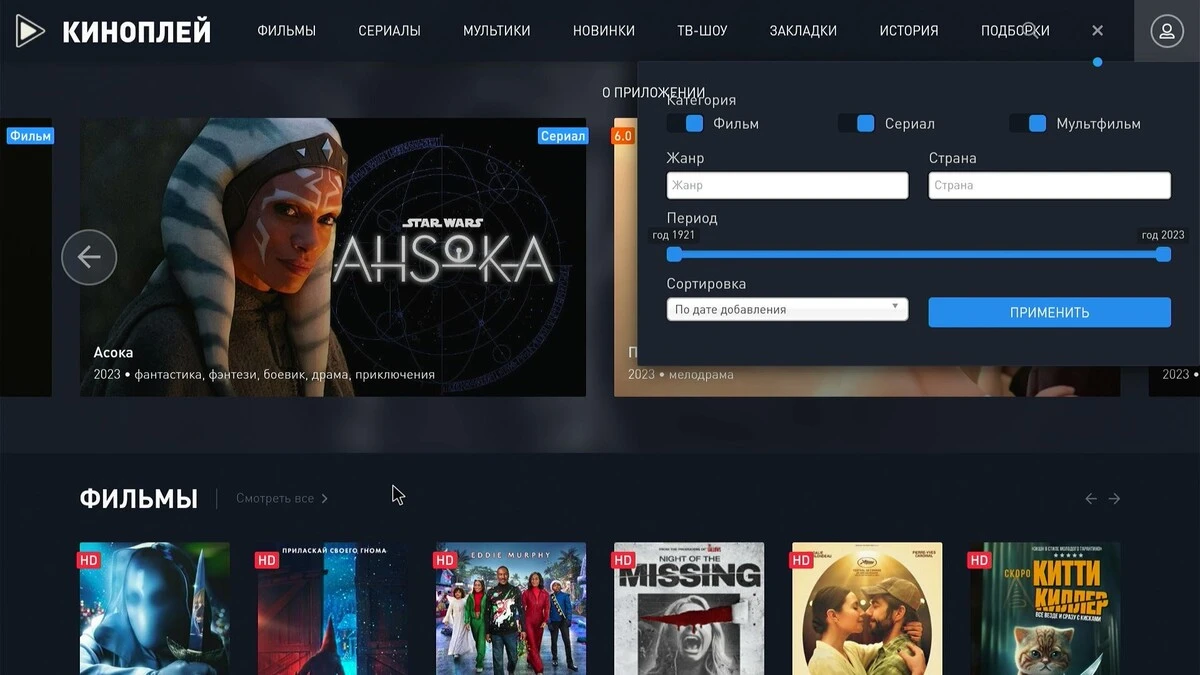The width and height of the screenshot is (1200, 675).
Task: Click the Смотреть все link
Action: 275,498
